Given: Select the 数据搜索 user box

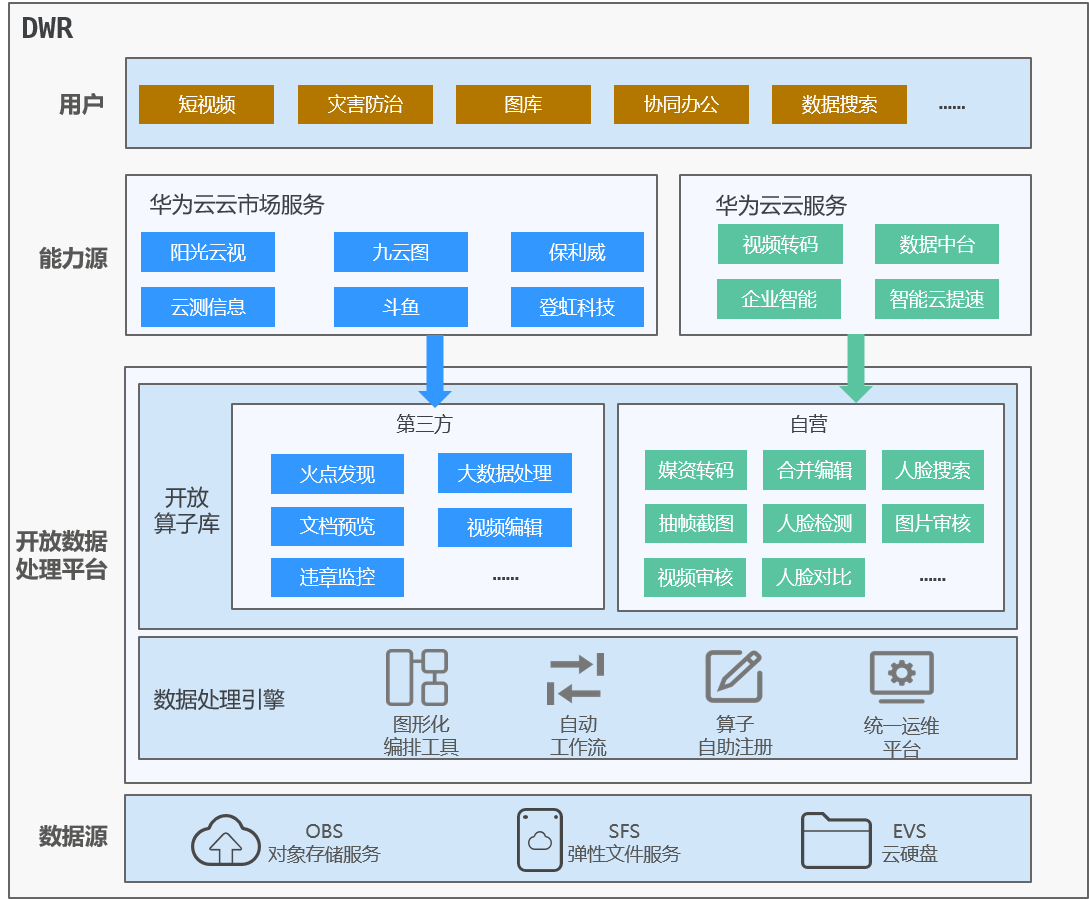Looking at the screenshot, I should (839, 104).
